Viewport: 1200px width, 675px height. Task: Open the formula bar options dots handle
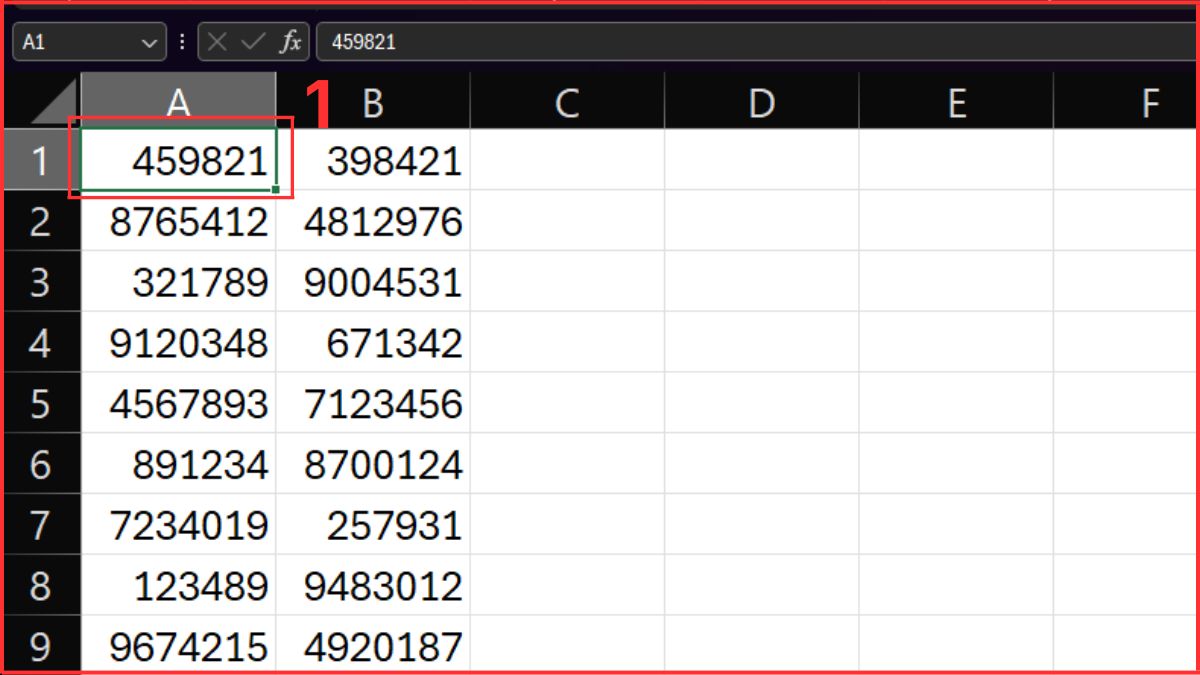(182, 42)
